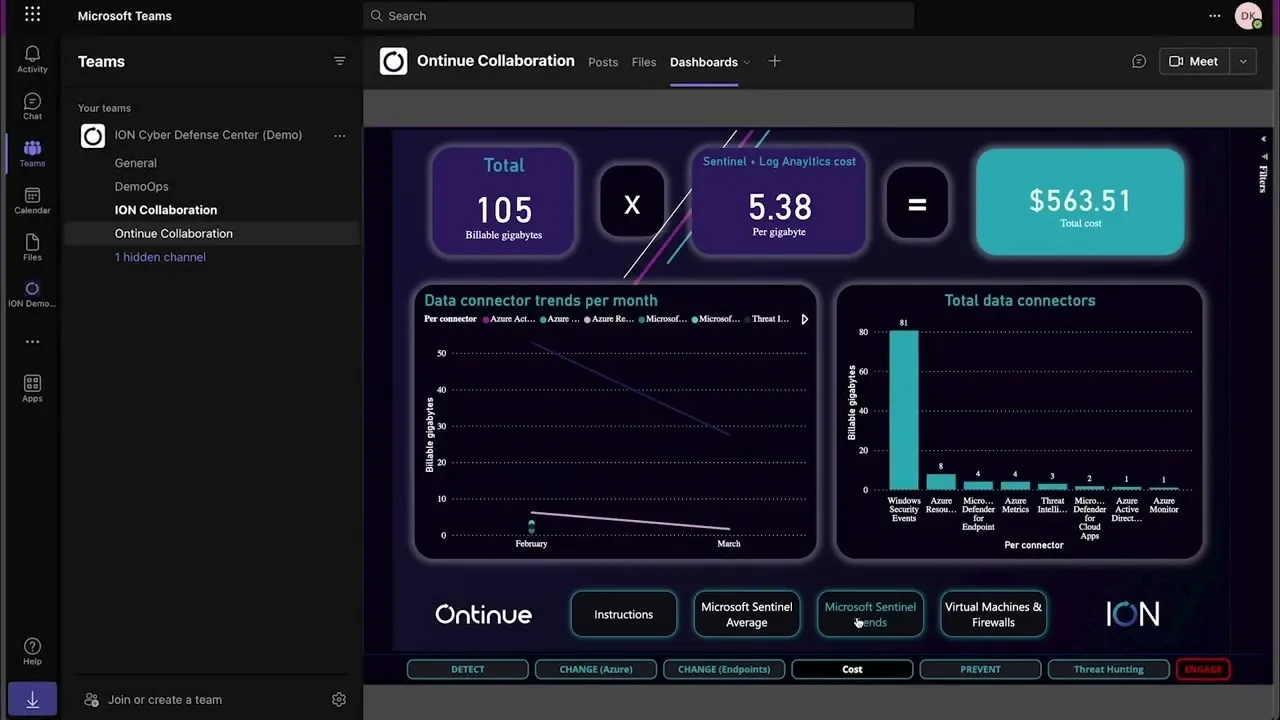1280x720 pixels.
Task: Click the 'Your teams' label
Action: (104, 108)
